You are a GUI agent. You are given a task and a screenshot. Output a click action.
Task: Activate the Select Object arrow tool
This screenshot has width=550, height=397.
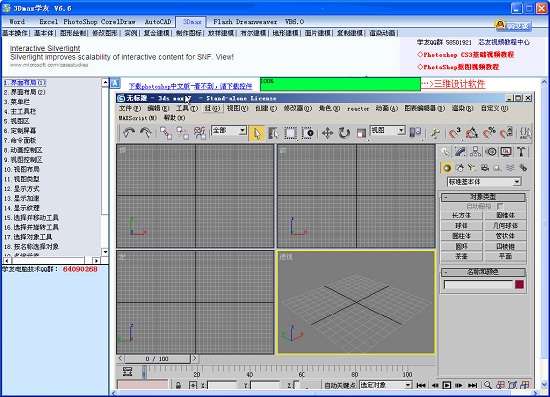(x=257, y=133)
